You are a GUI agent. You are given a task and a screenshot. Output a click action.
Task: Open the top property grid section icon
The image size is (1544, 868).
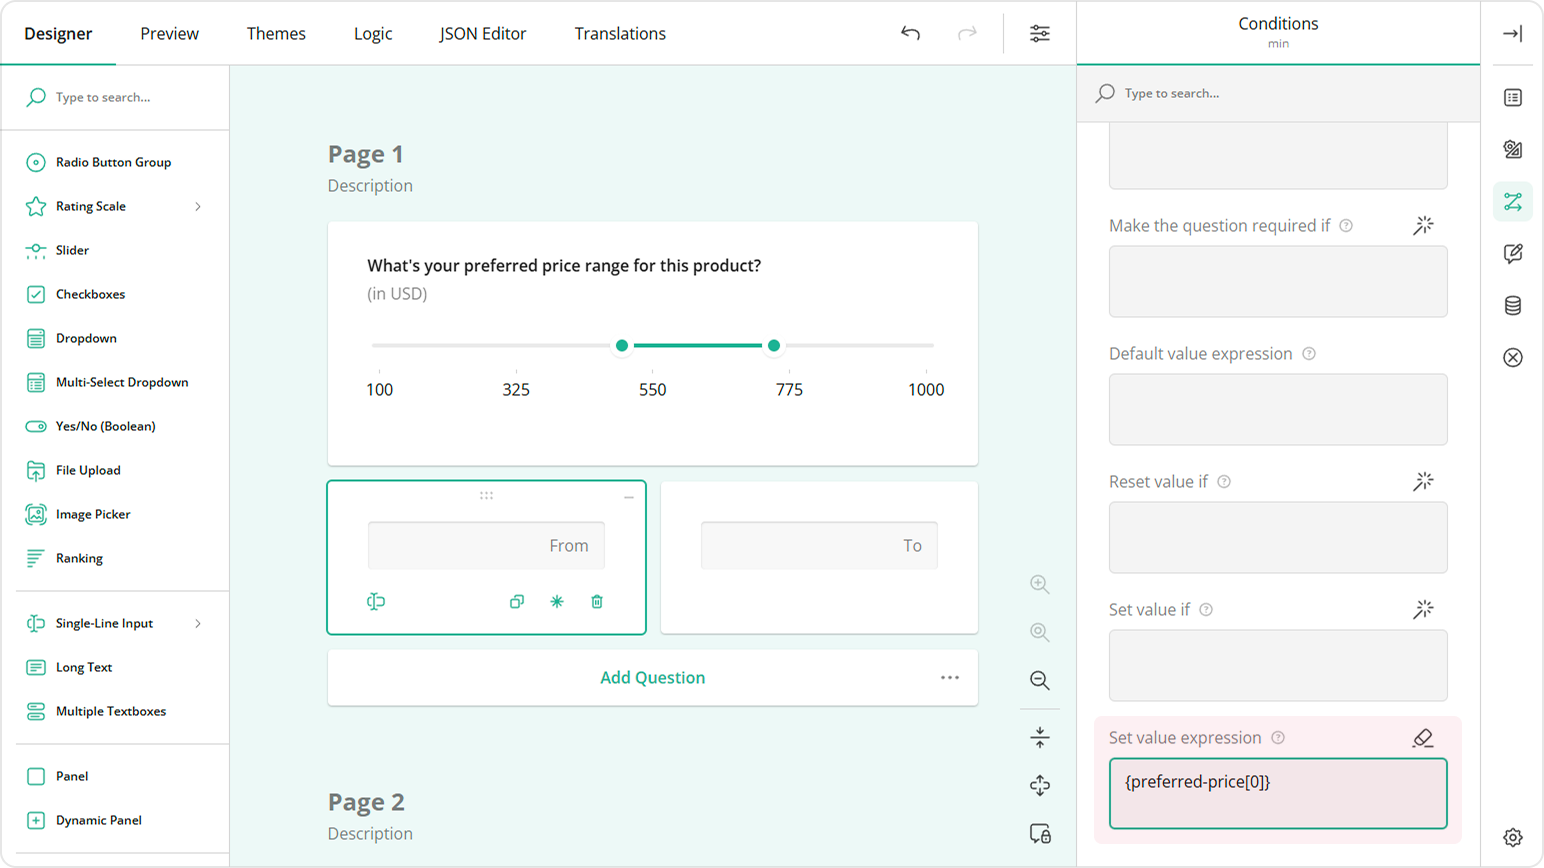(x=1512, y=97)
